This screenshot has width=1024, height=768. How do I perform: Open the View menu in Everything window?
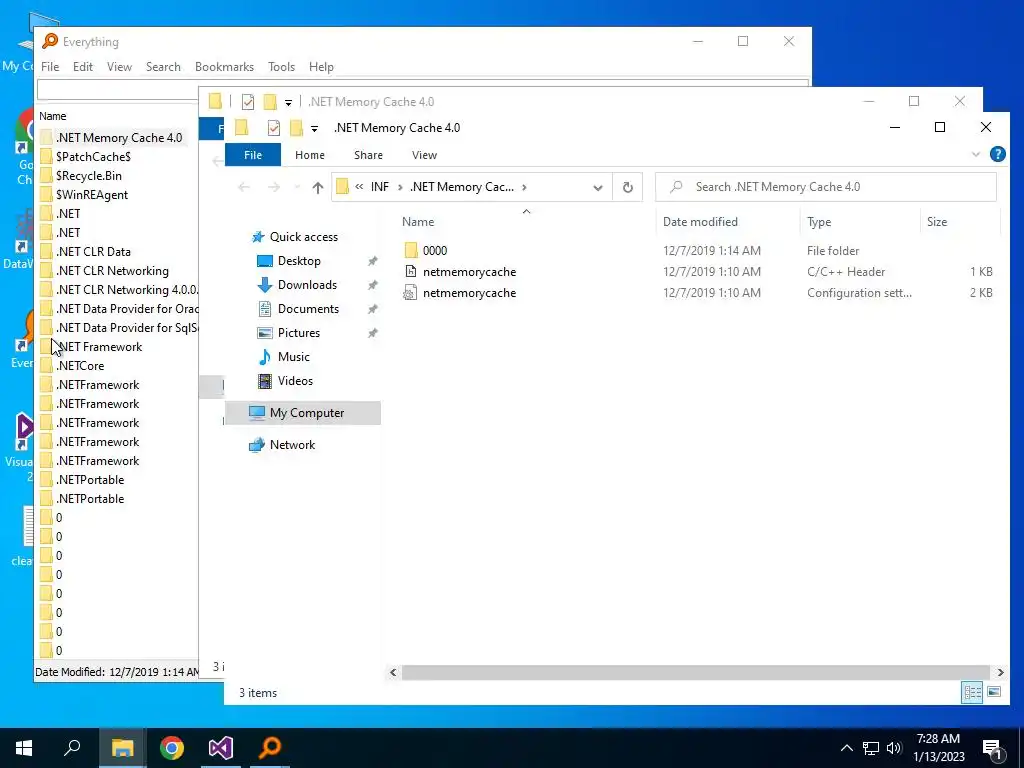tap(120, 67)
